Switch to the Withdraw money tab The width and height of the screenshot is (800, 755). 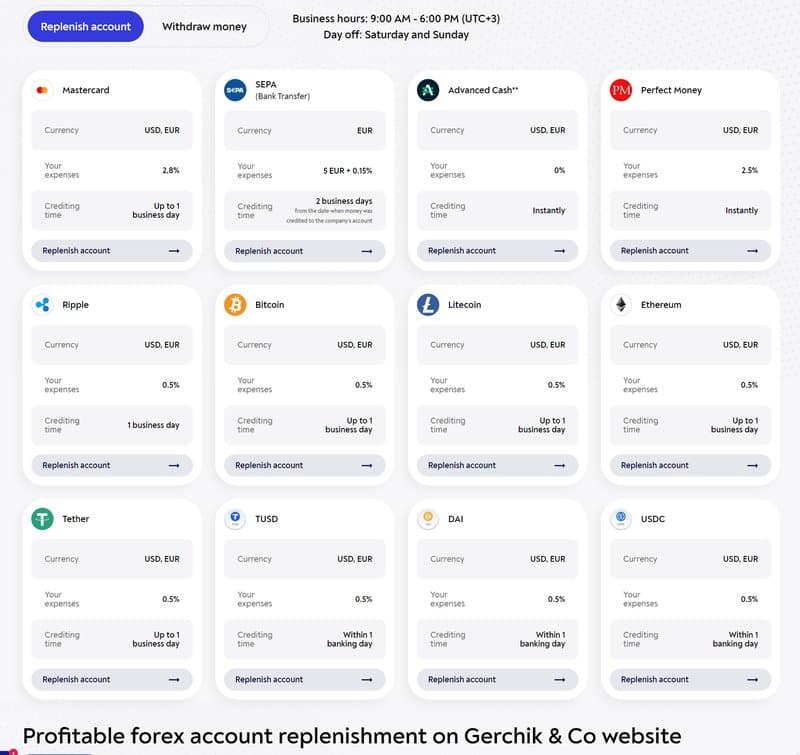click(202, 27)
